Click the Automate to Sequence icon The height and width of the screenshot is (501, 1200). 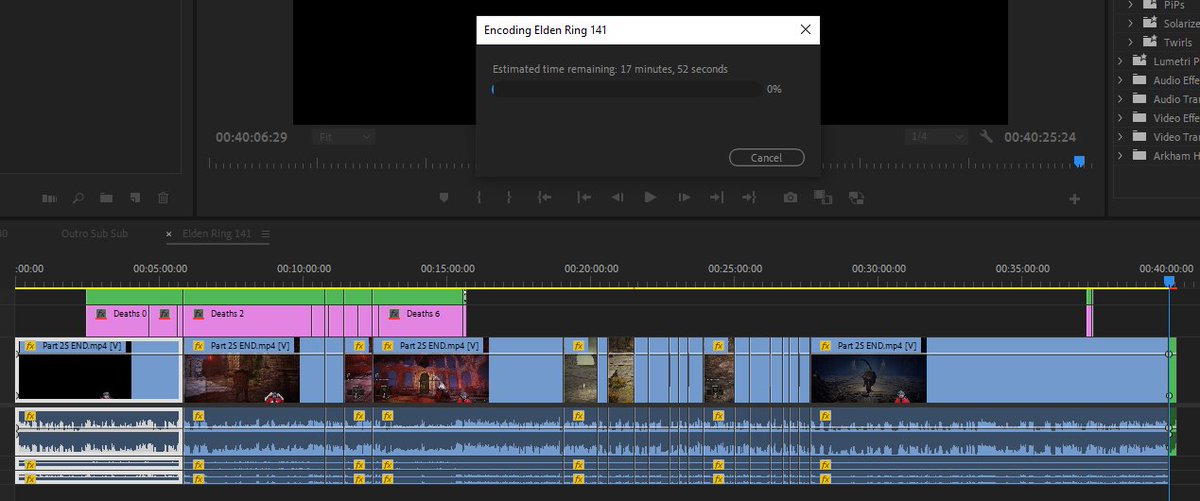pyautogui.click(x=49, y=198)
